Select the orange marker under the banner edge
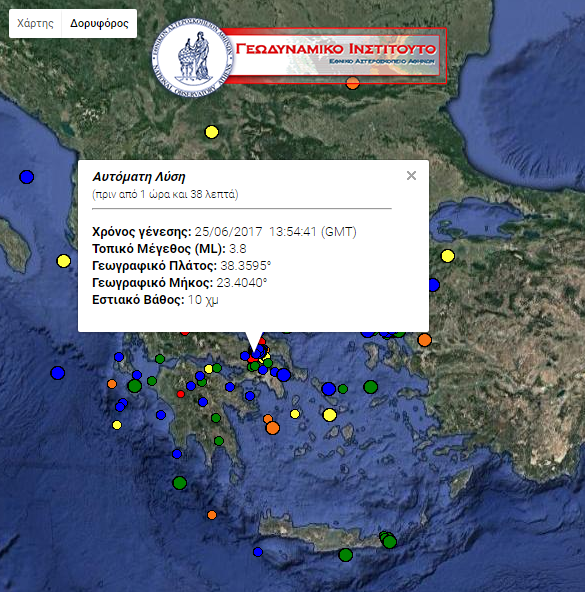 click(353, 84)
